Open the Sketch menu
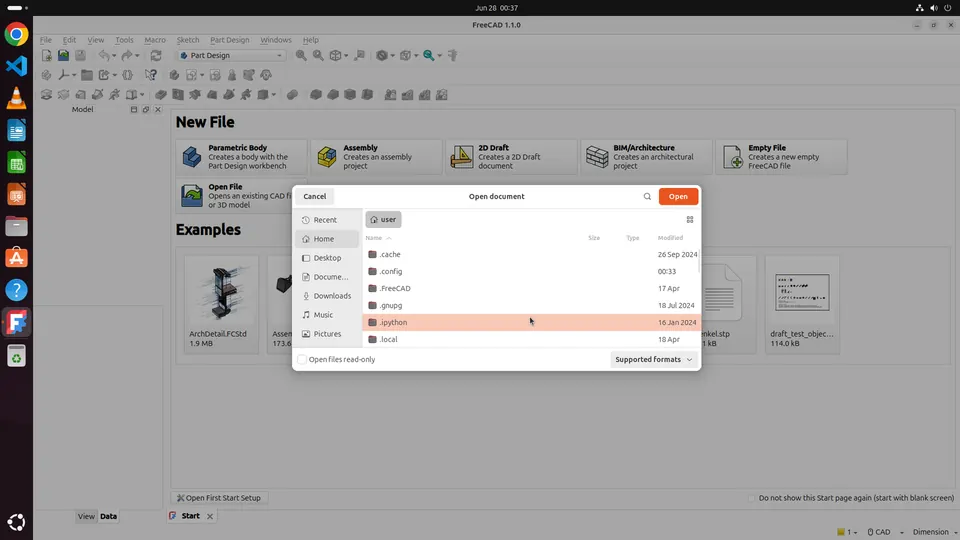 click(188, 40)
